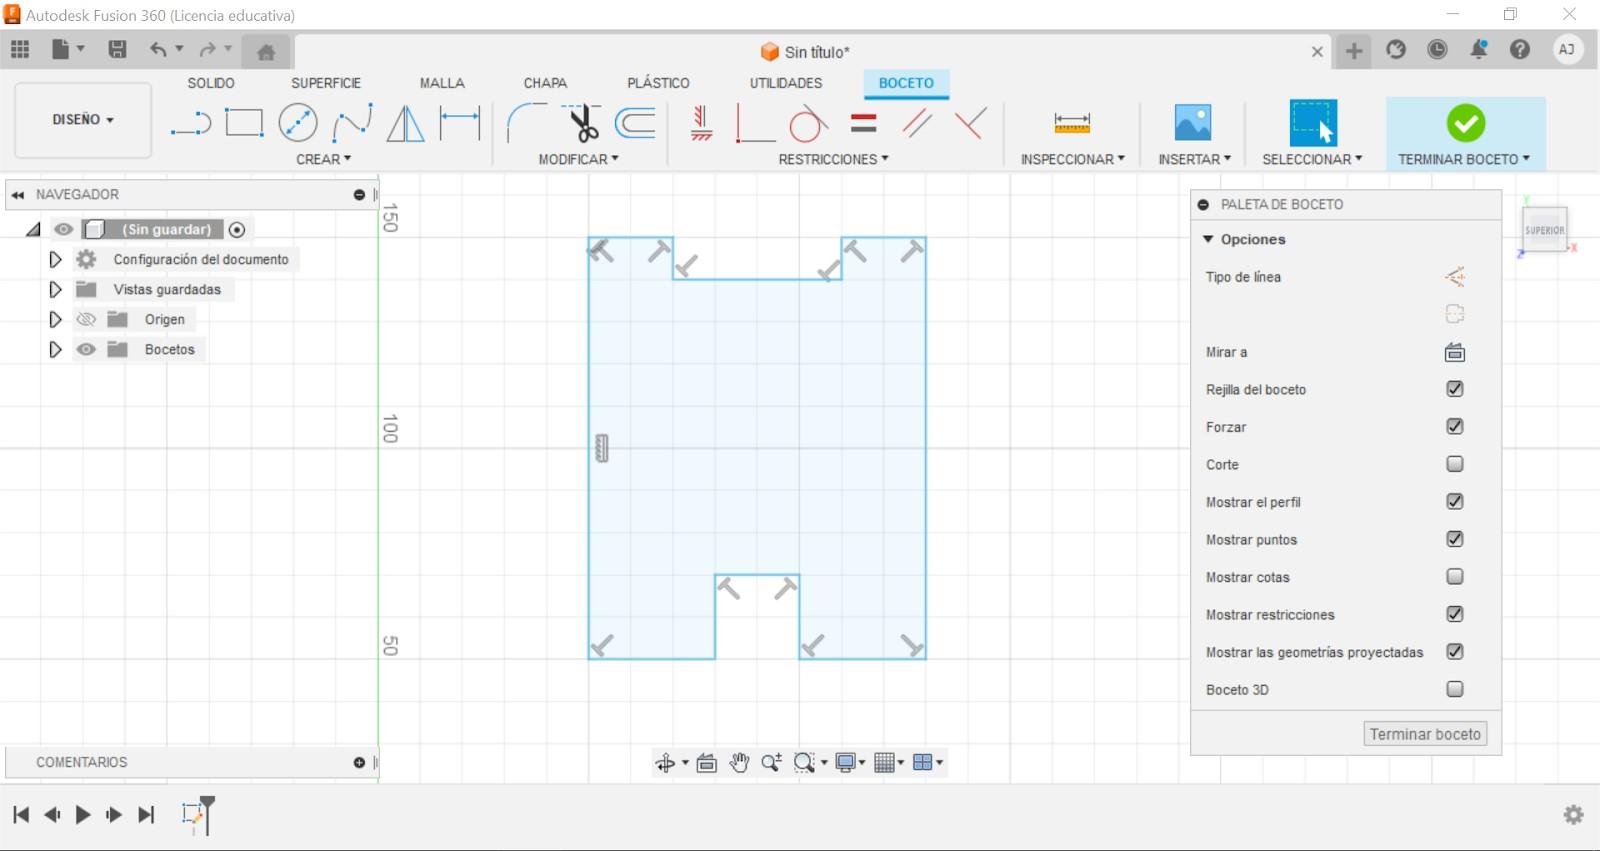
Task: Apply the Equal constraint
Action: point(863,123)
